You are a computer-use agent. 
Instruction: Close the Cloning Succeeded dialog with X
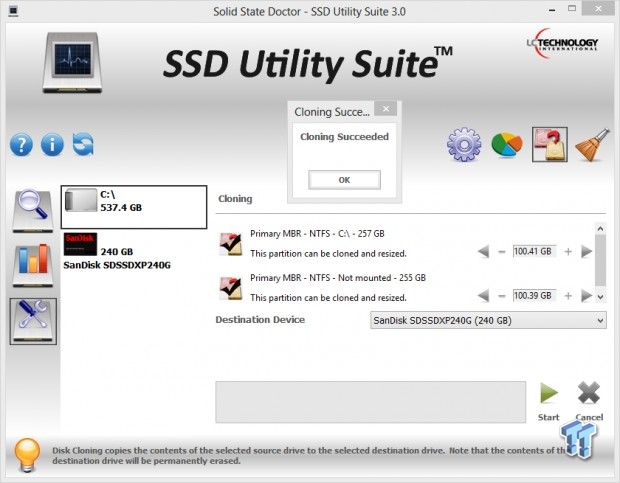(x=386, y=109)
